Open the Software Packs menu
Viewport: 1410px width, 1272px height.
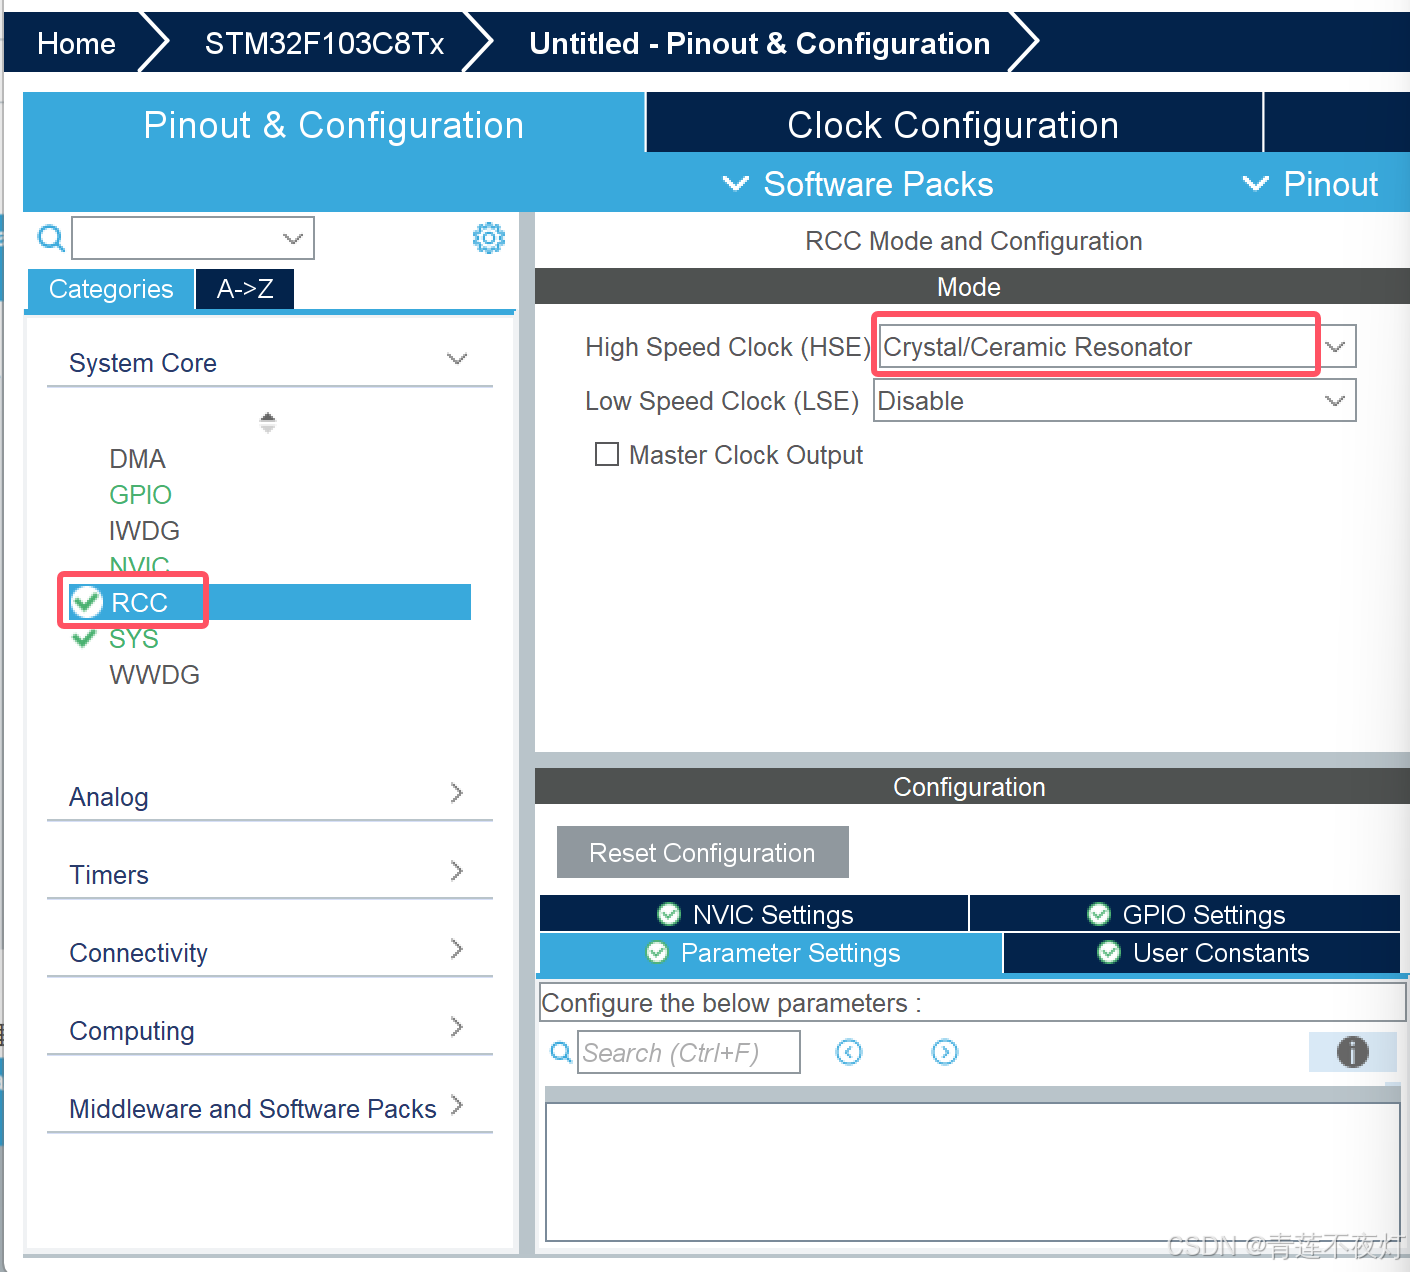(x=858, y=184)
